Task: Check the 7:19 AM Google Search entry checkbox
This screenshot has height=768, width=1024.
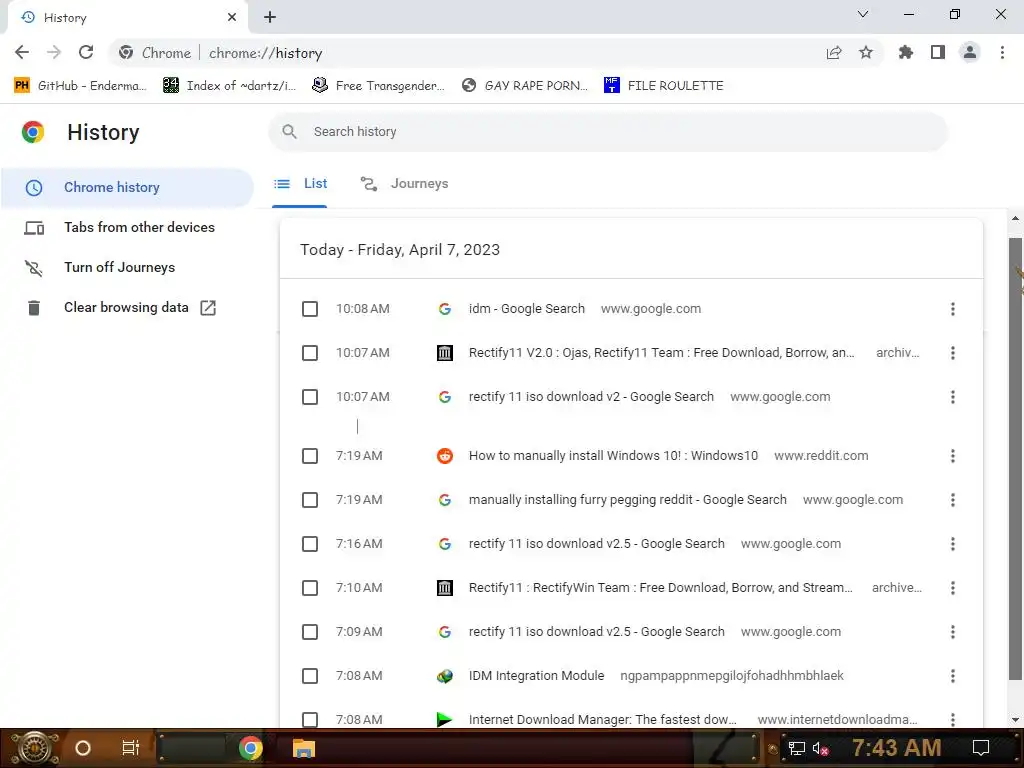Action: pos(310,500)
